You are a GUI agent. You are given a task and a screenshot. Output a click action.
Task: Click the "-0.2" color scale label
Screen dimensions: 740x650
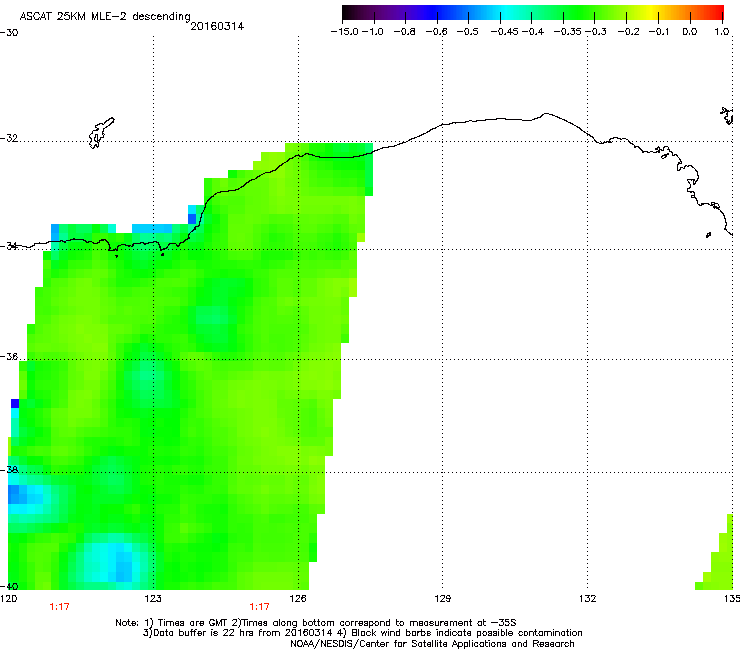(x=629, y=32)
